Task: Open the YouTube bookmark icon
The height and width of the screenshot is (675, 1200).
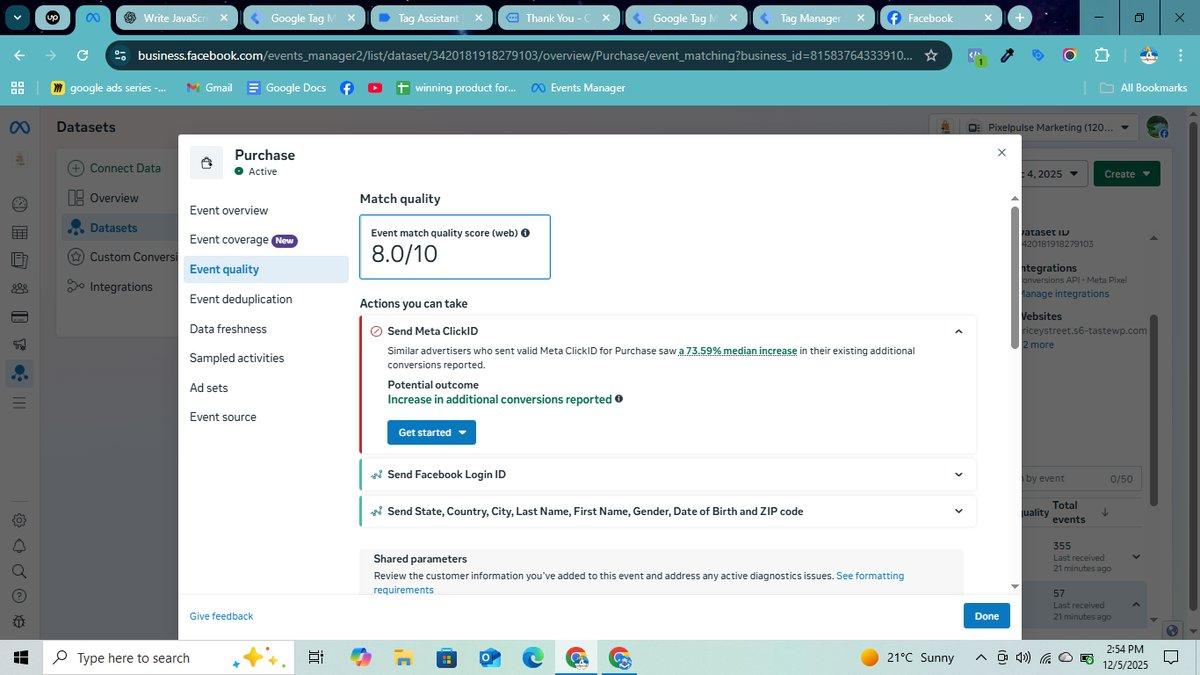Action: point(375,88)
